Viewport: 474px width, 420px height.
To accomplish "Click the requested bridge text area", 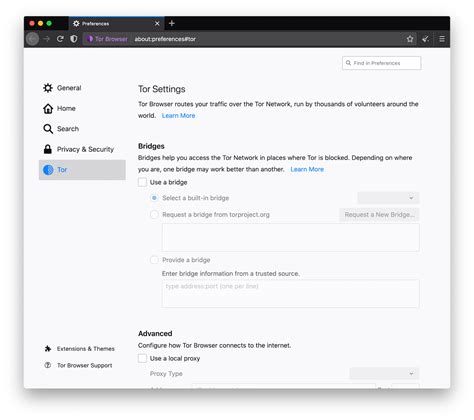I will tap(290, 237).
